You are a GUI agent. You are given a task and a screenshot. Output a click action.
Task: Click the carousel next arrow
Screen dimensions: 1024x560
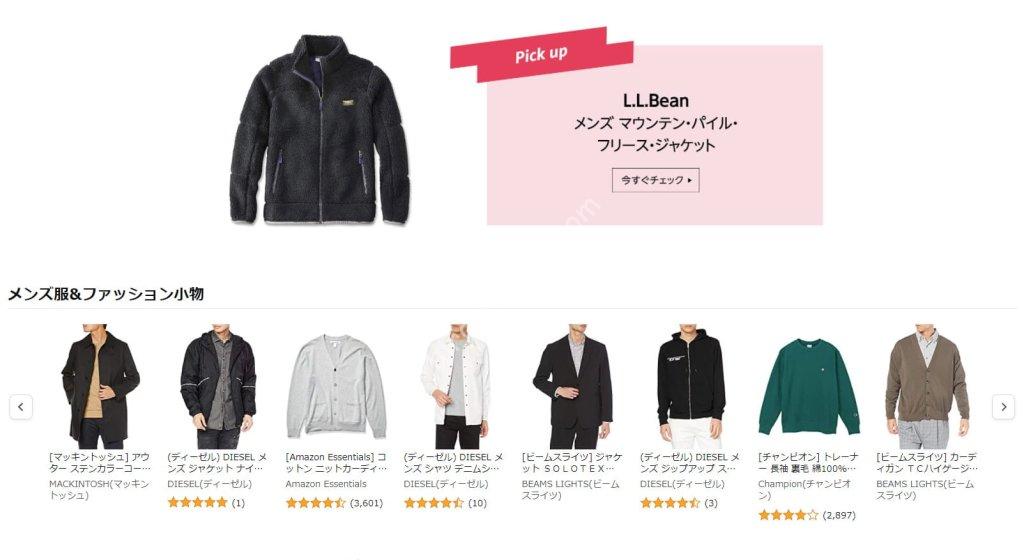[x=1003, y=407]
